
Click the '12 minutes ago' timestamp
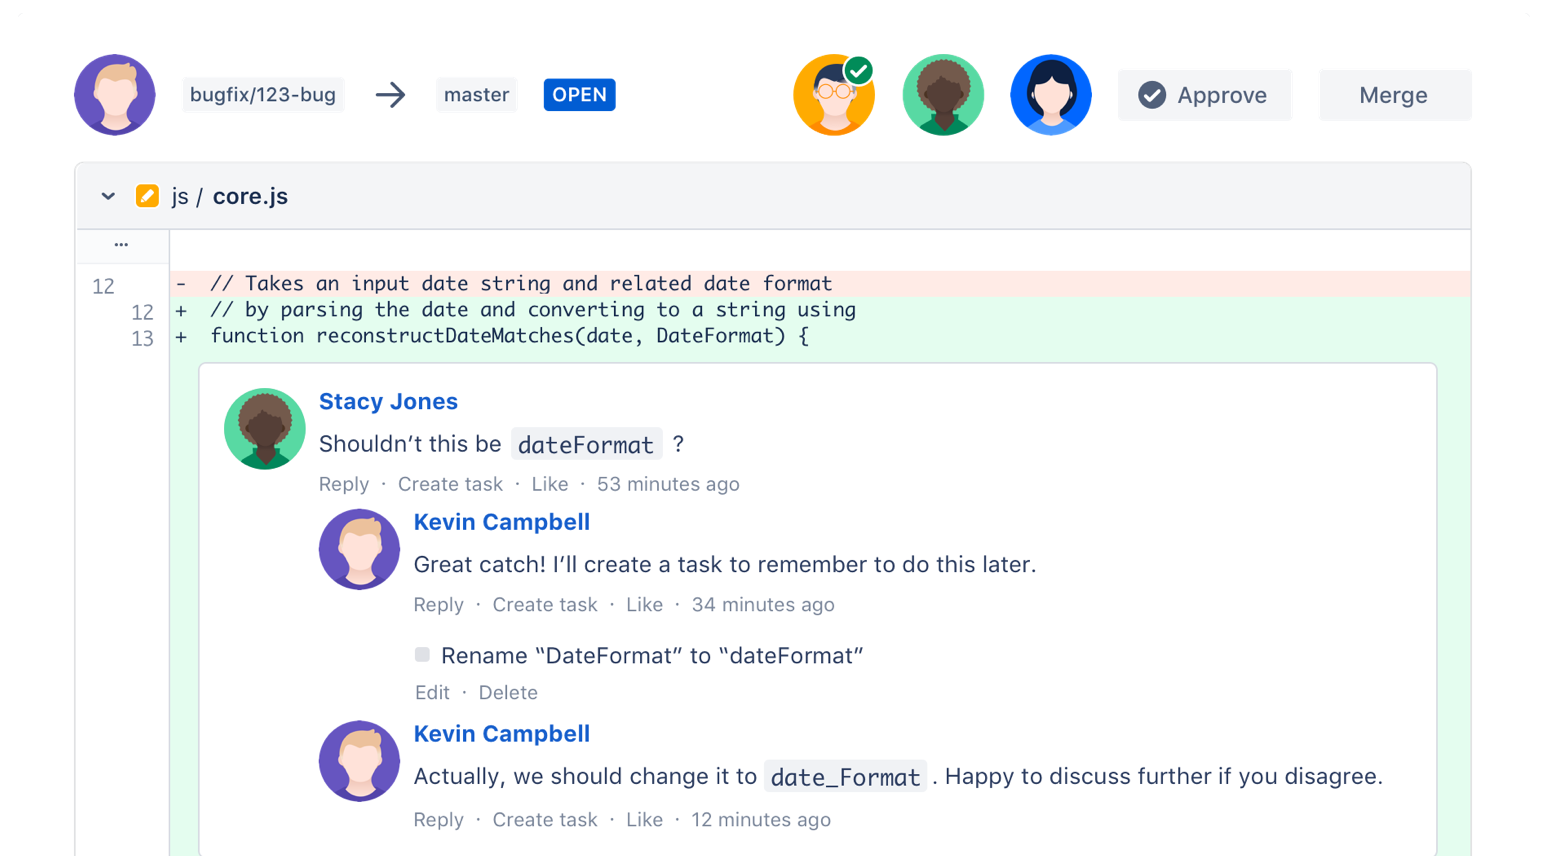click(x=761, y=820)
